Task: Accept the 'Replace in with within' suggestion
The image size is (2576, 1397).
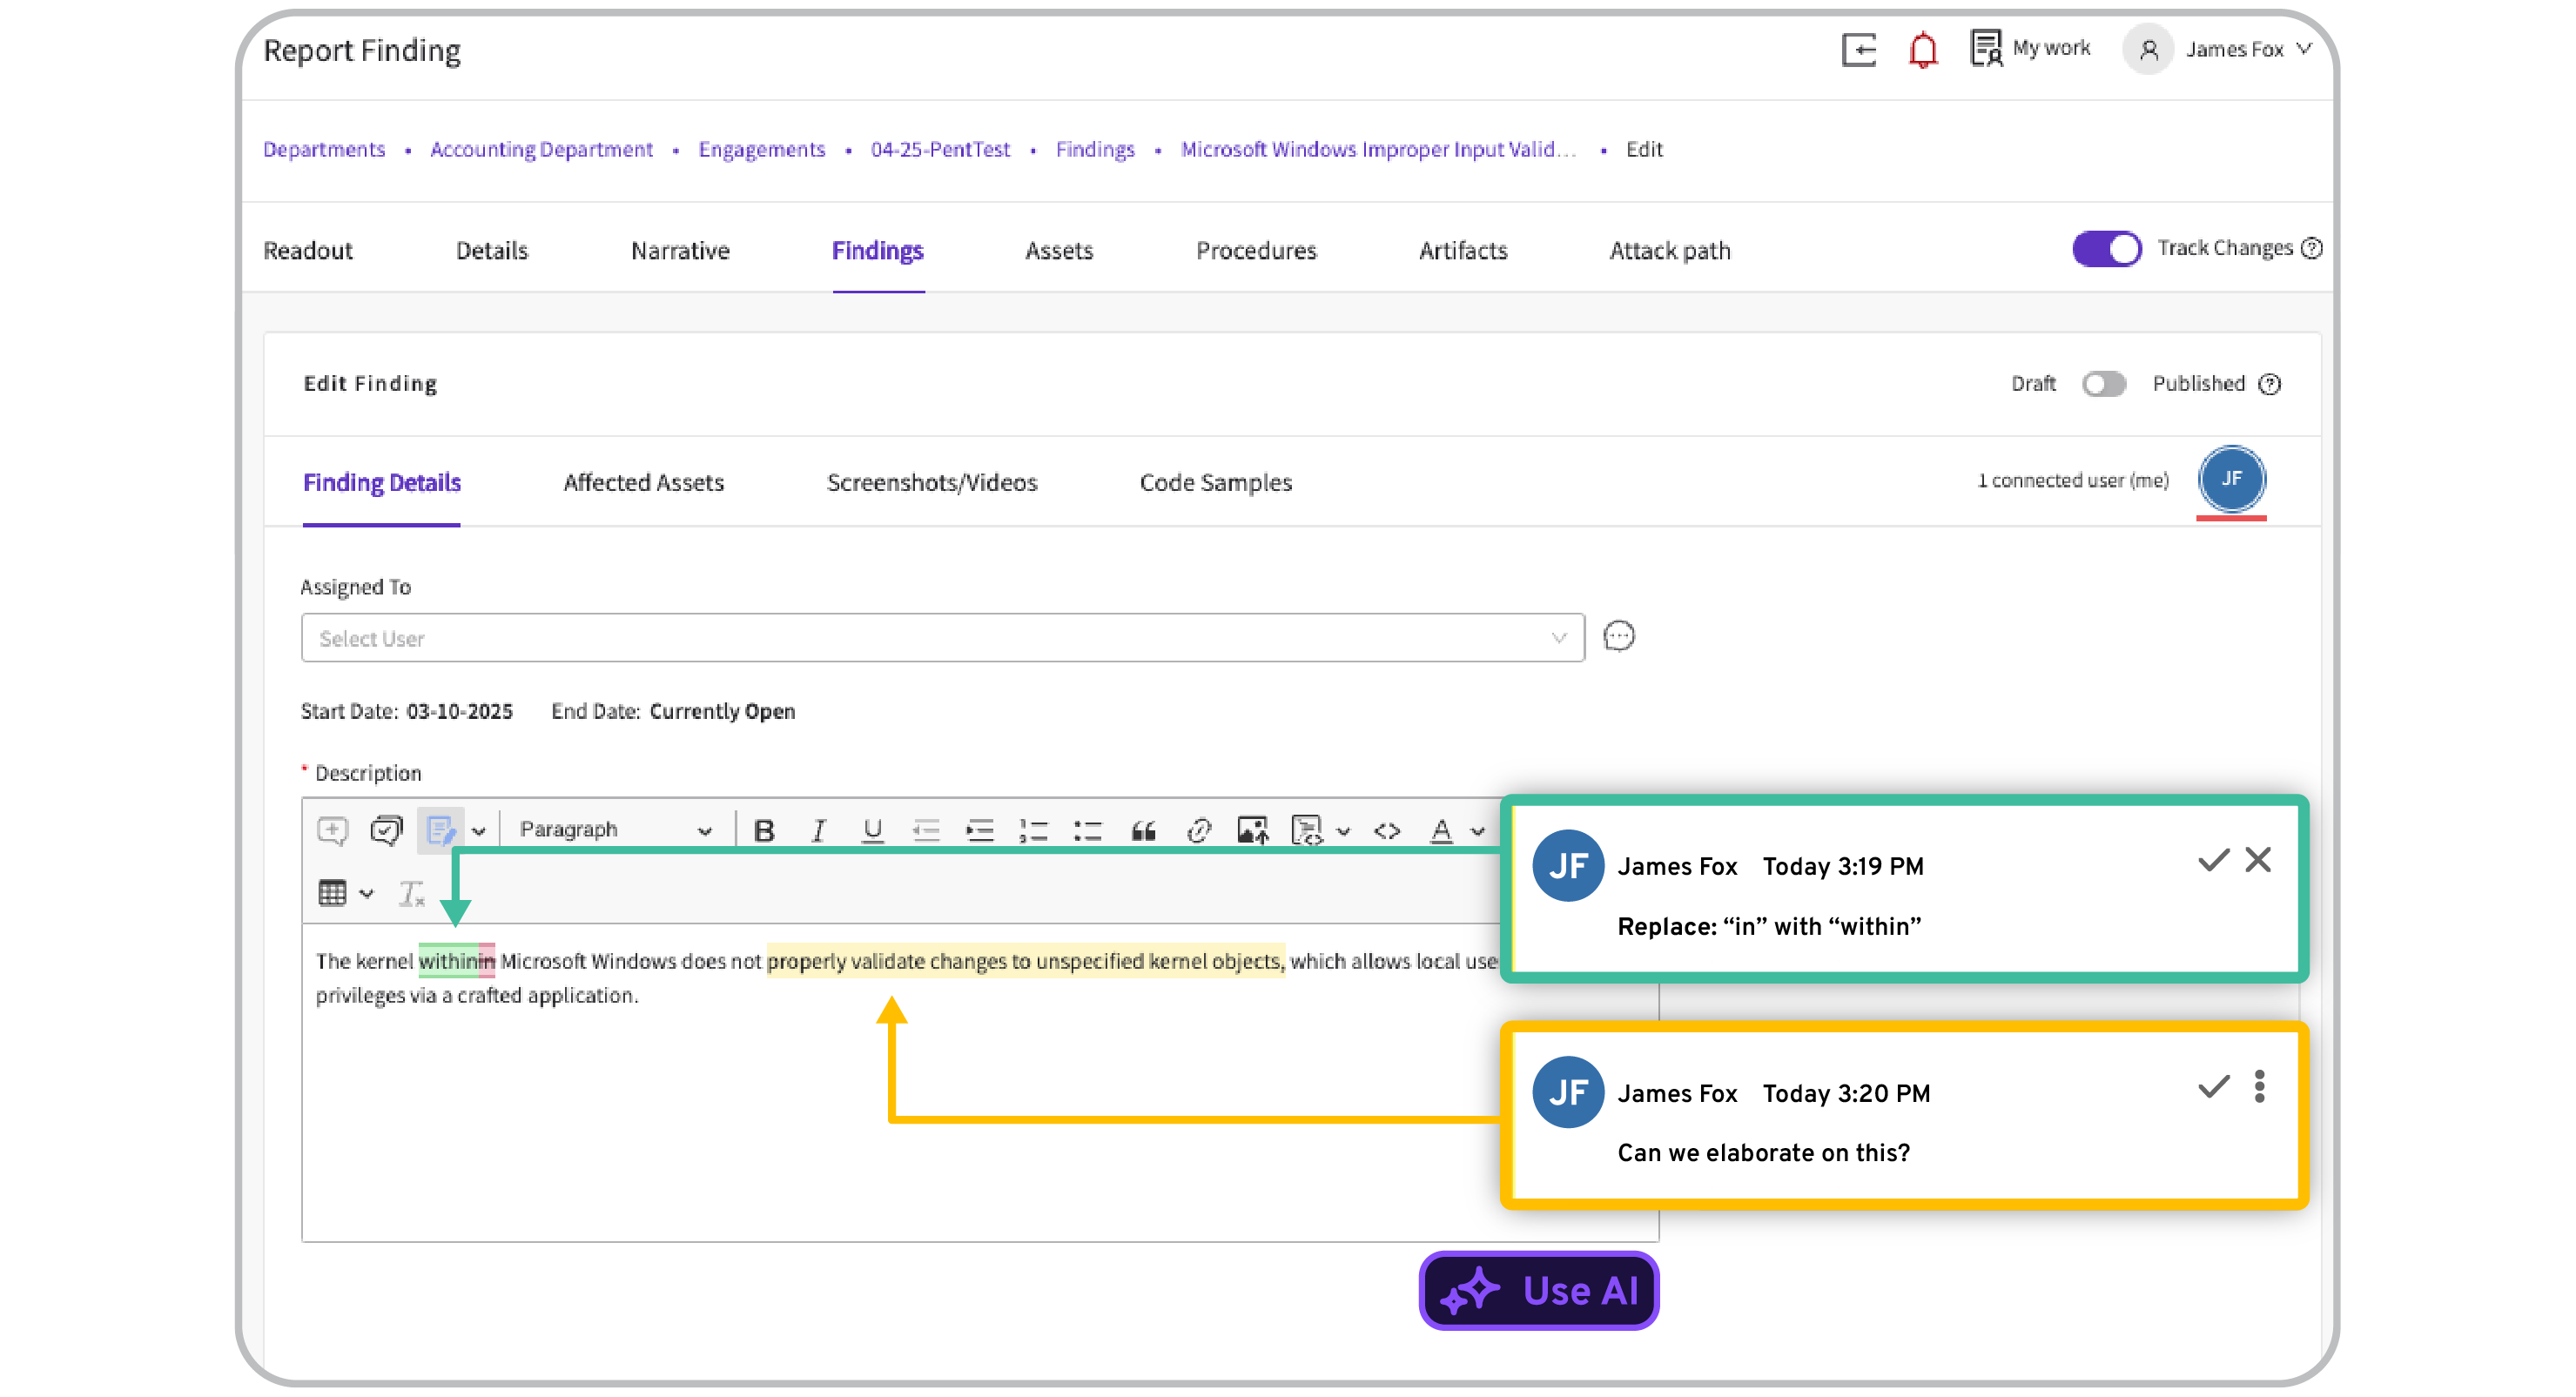Action: click(x=2213, y=860)
